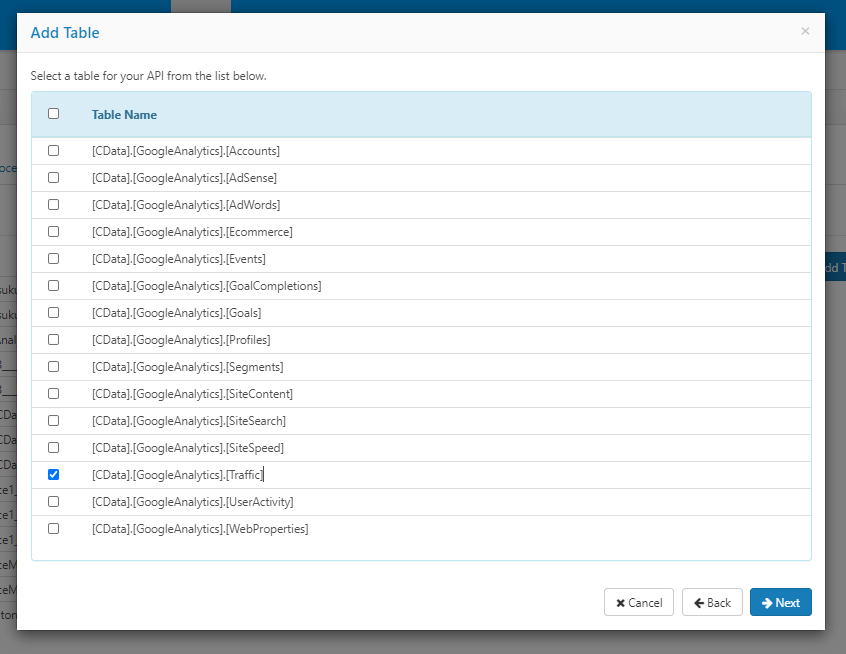Screen dimensions: 846x654
Task: Check the WebProperties table checkbox
Action: coord(53,528)
